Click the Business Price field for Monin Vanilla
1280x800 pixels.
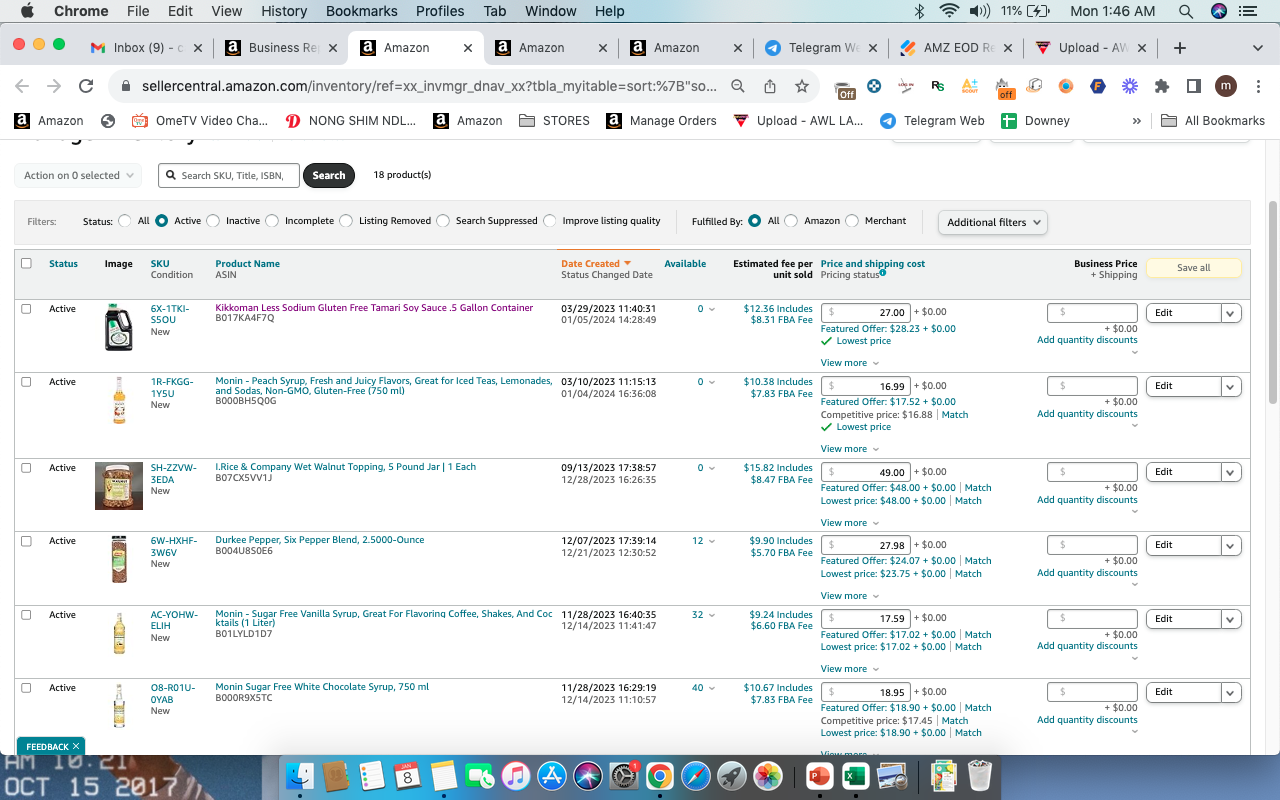1092,619
